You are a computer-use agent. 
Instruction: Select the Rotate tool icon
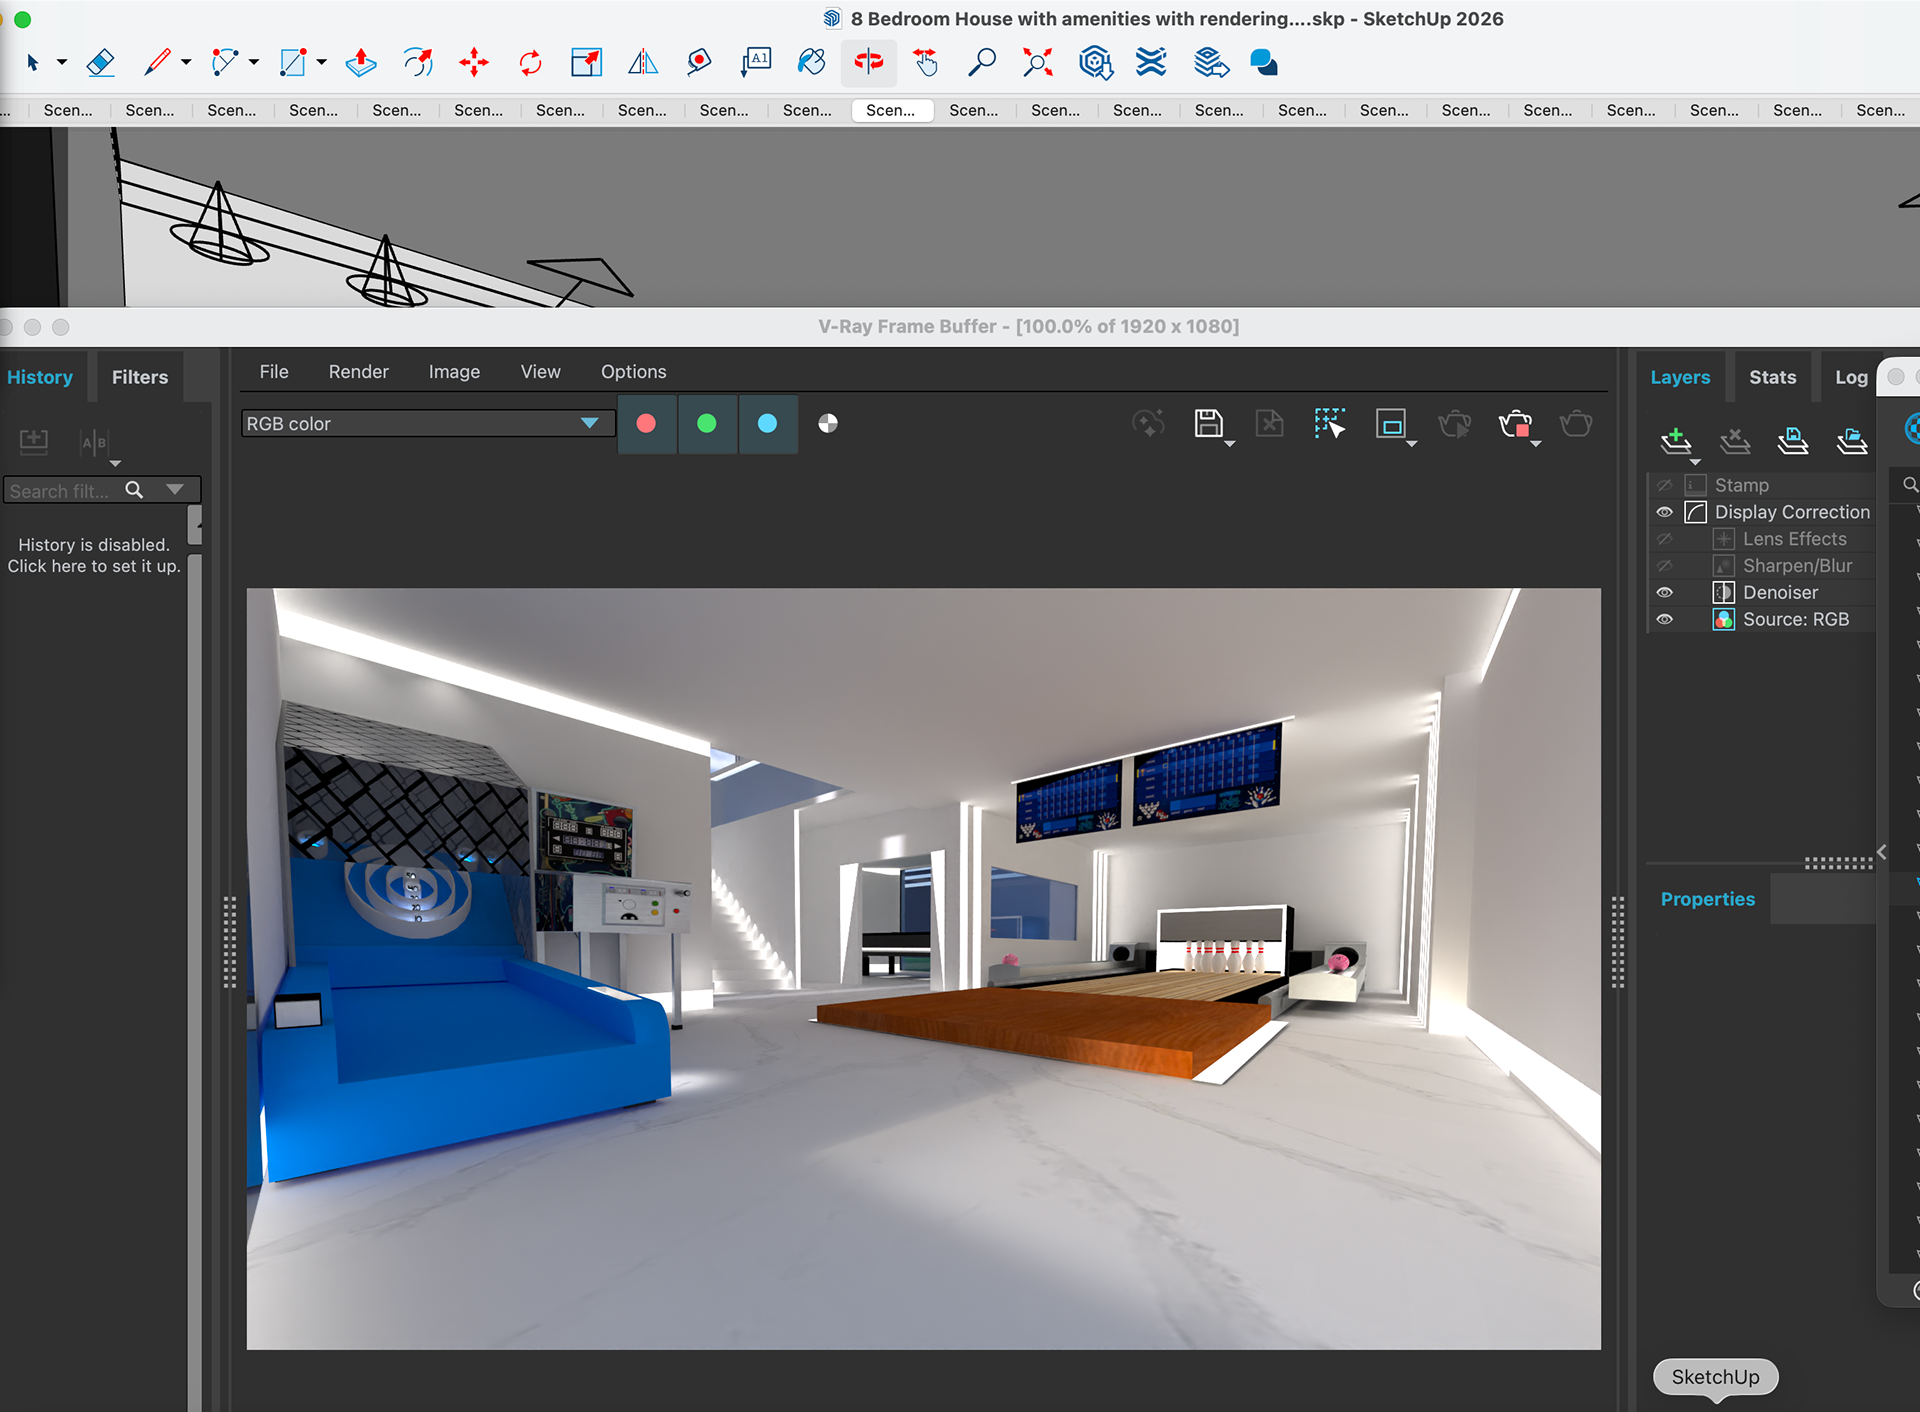tap(530, 63)
